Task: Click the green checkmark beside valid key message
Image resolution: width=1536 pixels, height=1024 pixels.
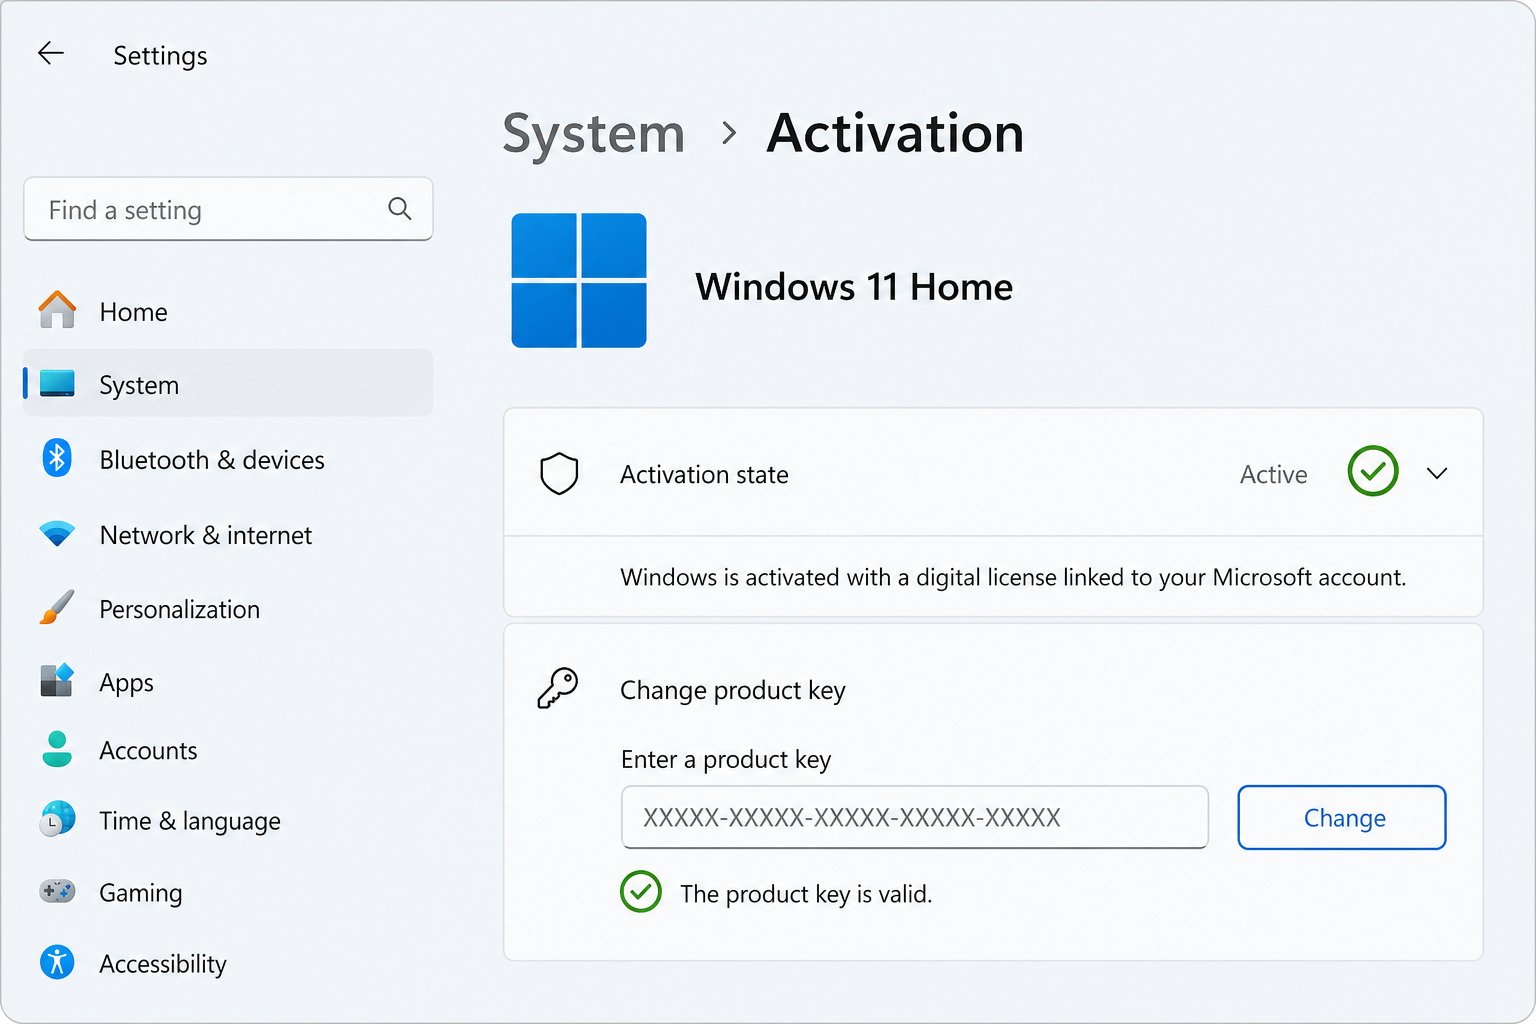Action: pyautogui.click(x=641, y=892)
